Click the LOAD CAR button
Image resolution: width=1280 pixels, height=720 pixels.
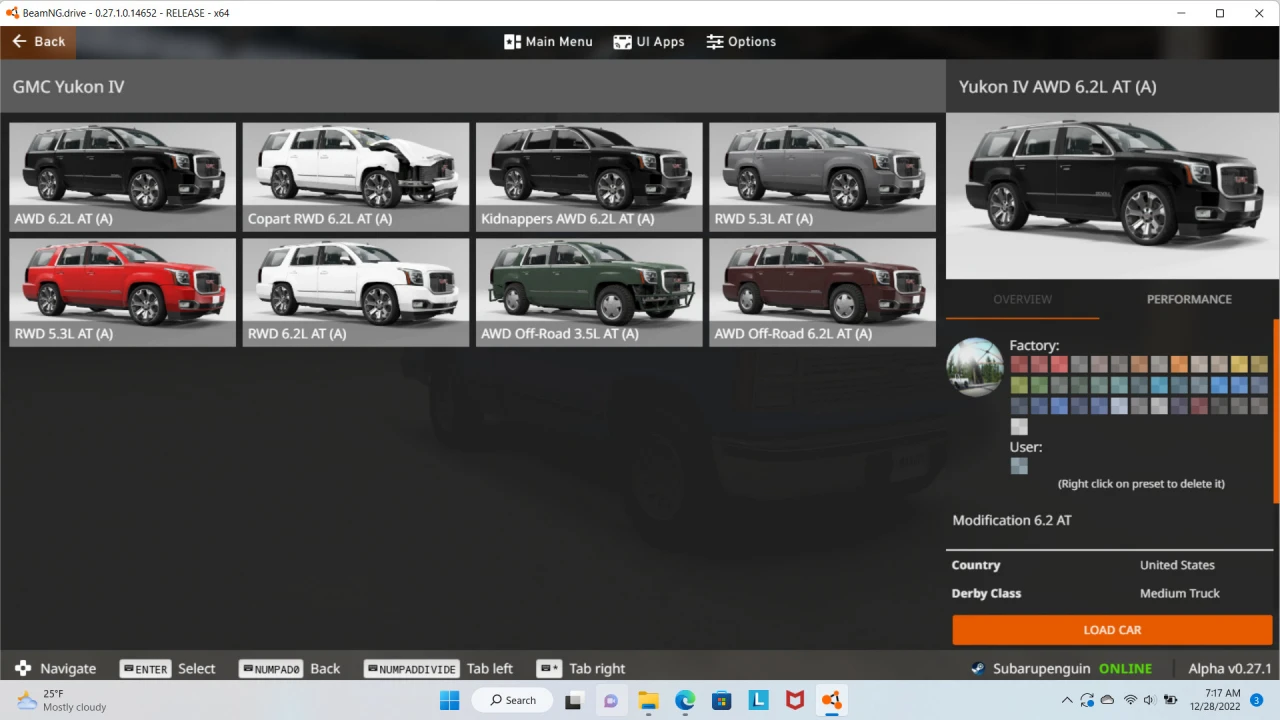tap(1112, 630)
